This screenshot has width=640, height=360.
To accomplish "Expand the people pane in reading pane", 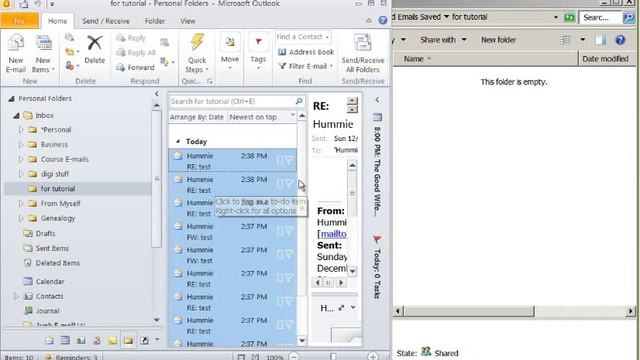I will click(353, 308).
